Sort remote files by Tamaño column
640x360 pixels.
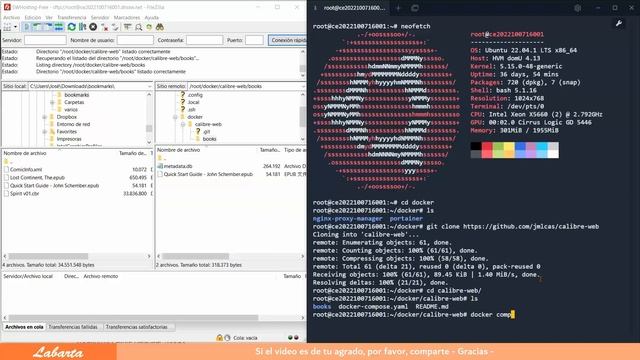pos(269,150)
